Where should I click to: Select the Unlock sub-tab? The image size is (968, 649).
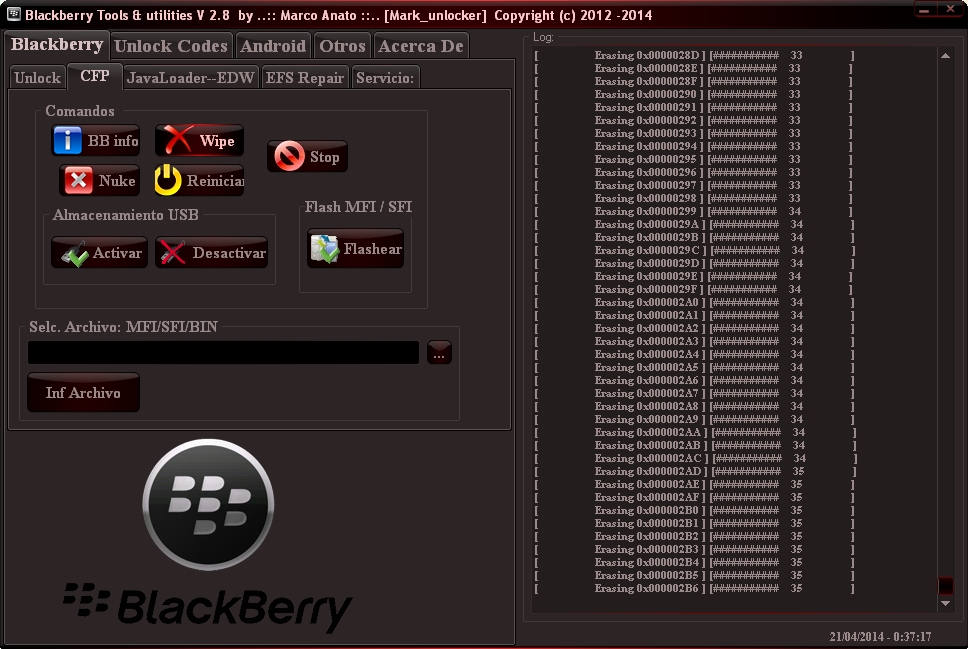(x=38, y=78)
